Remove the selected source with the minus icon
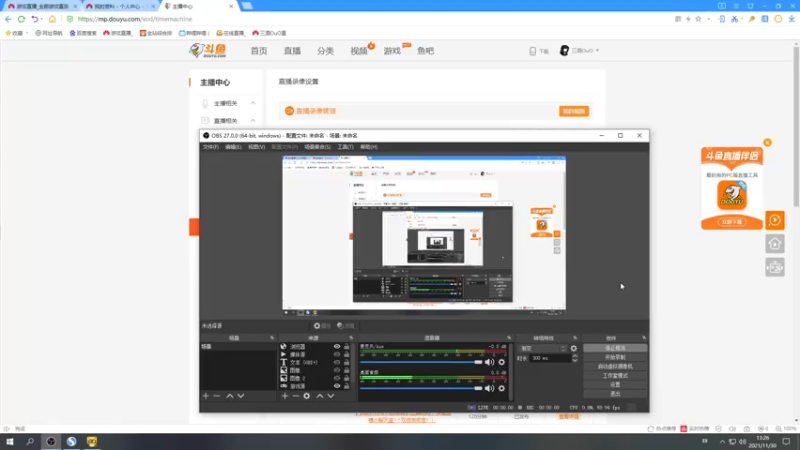This screenshot has height=450, width=800. click(295, 396)
